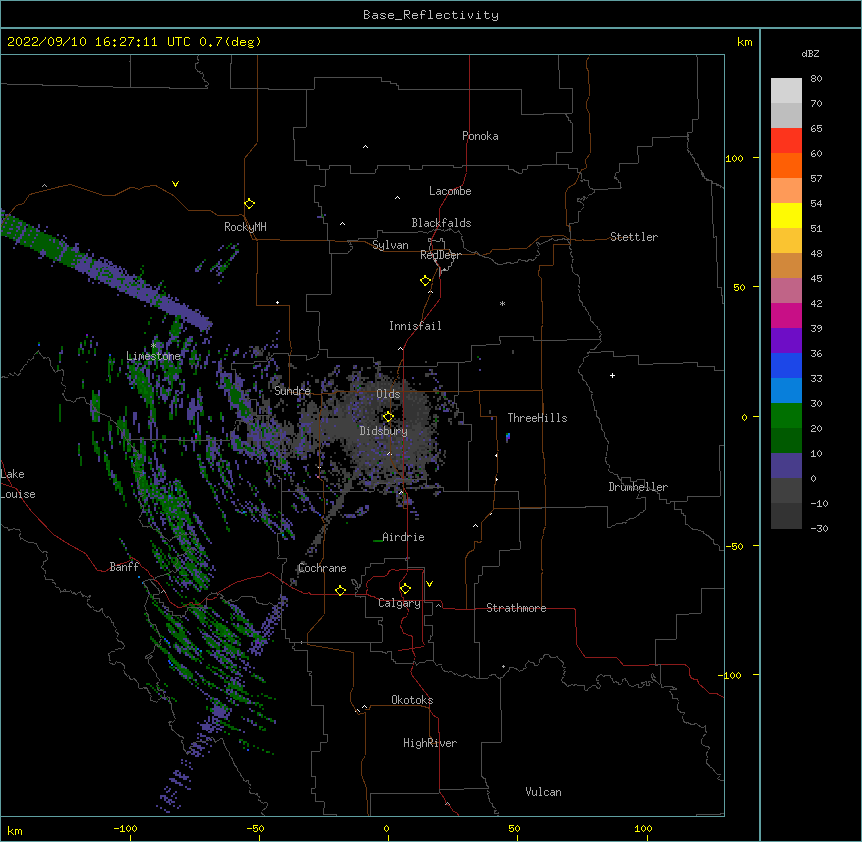Viewport: 862px width, 842px height.
Task: Select the 50 tick on the horizontal axis
Action: [514, 828]
